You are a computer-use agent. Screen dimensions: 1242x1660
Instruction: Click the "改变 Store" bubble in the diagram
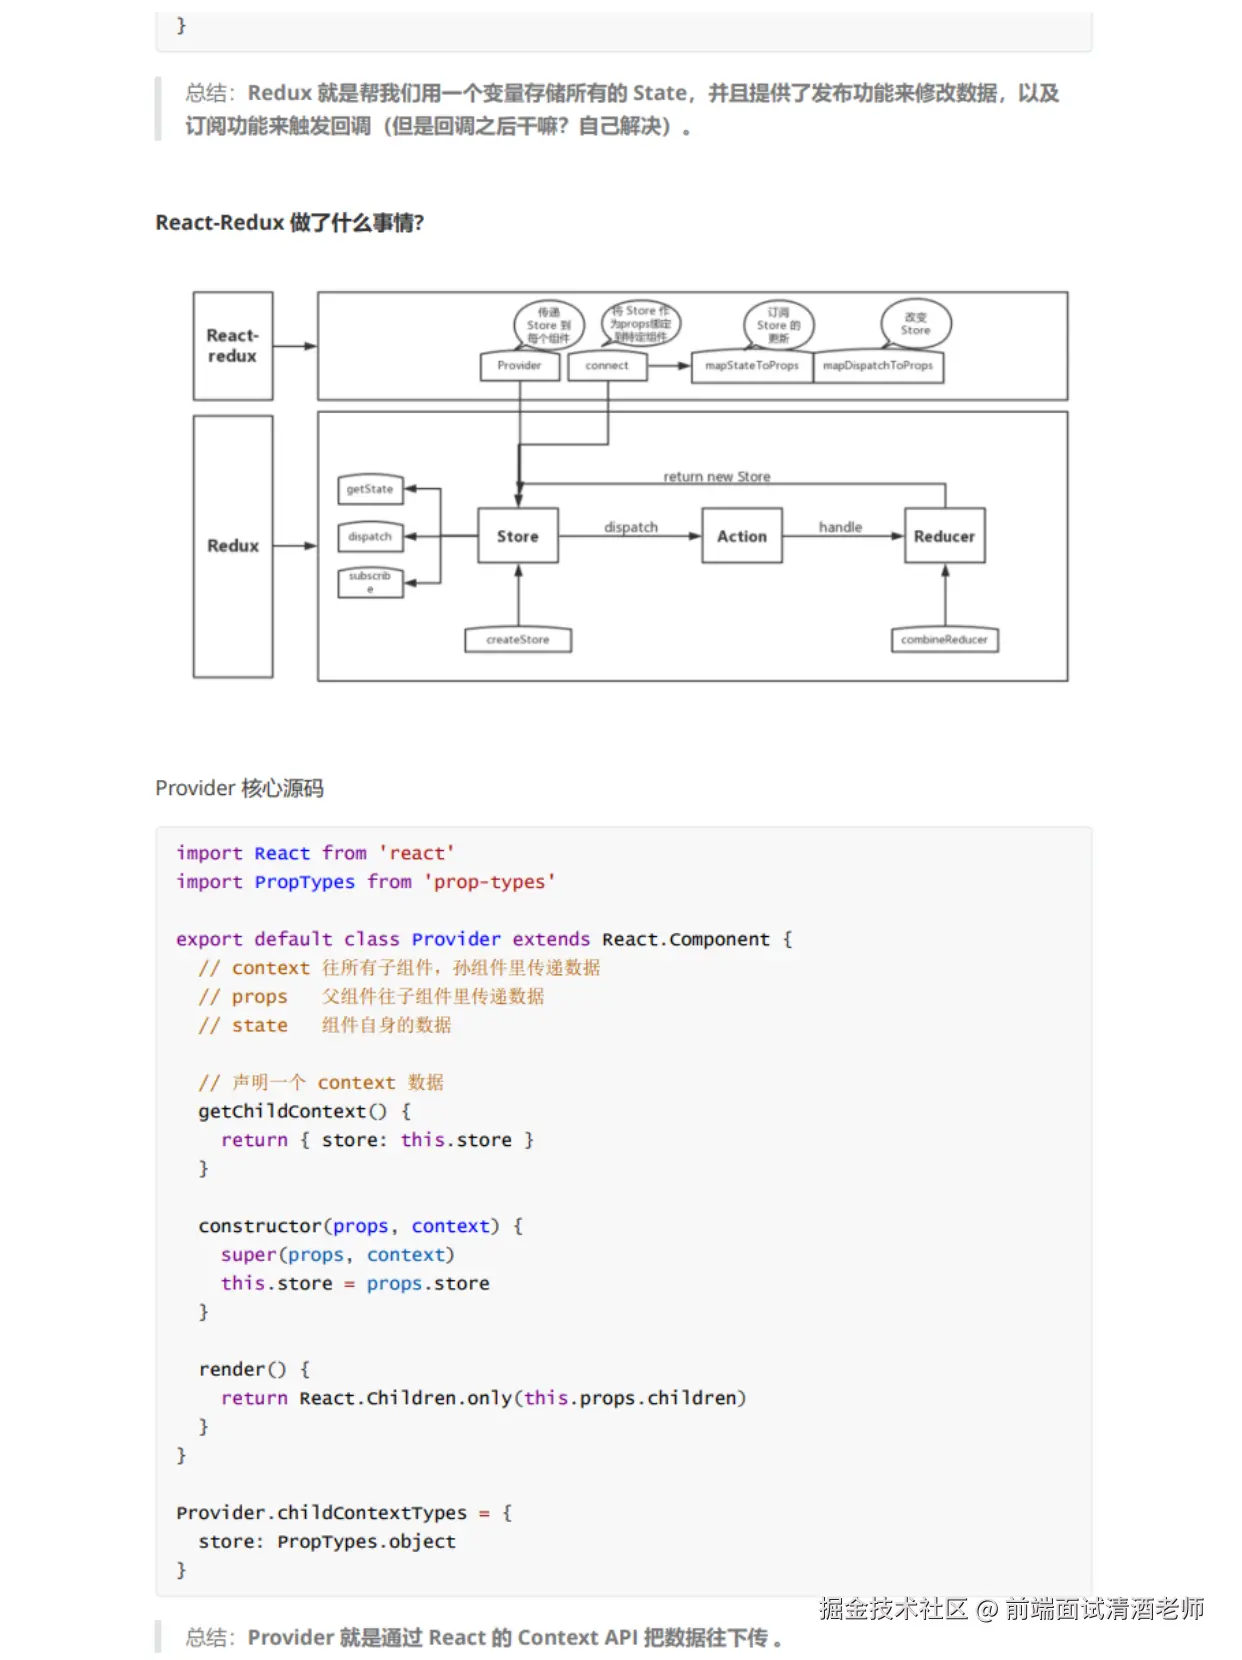(x=916, y=324)
